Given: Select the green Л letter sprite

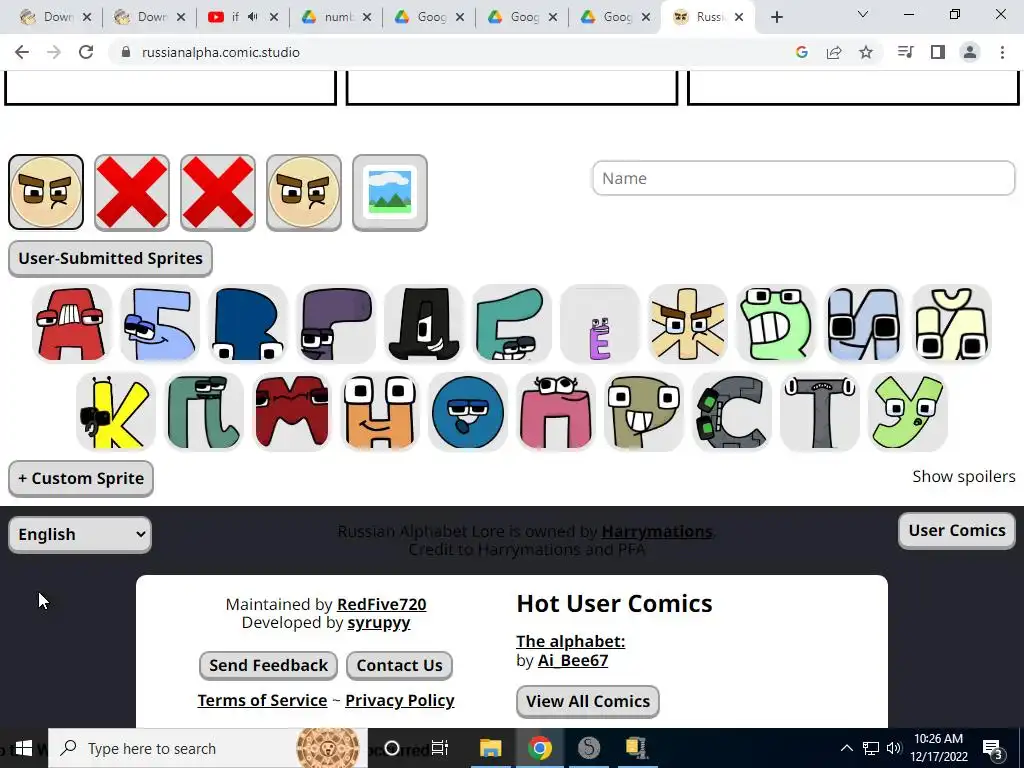Looking at the screenshot, I should pos(203,411).
